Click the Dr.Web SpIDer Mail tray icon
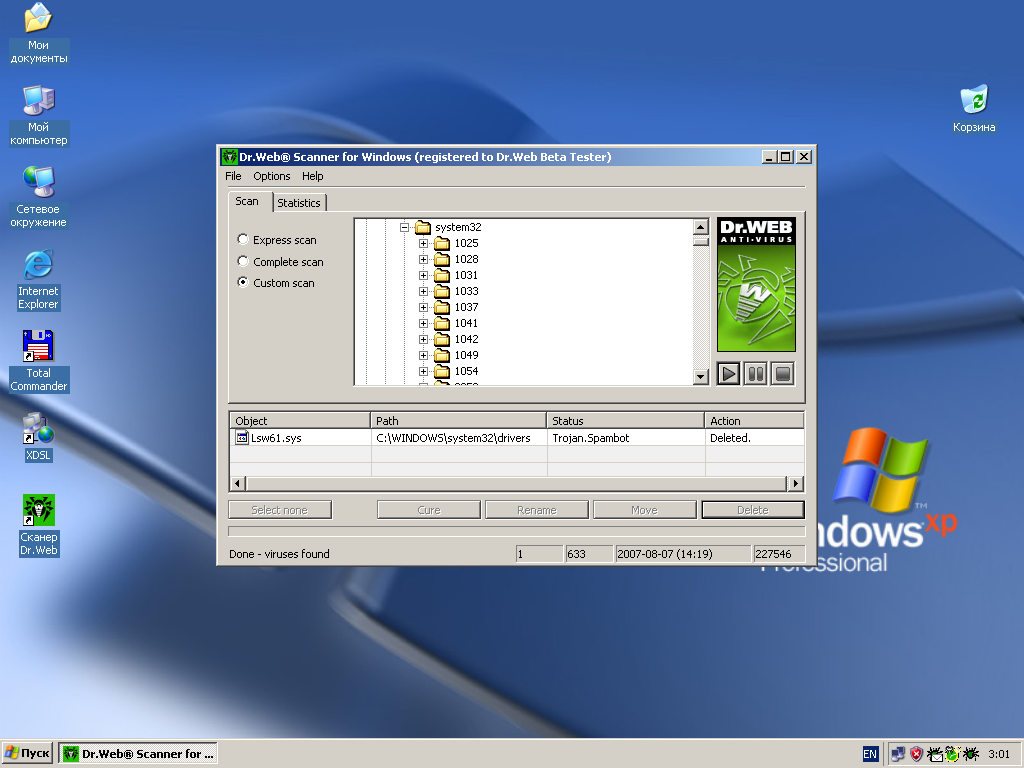 (935, 754)
